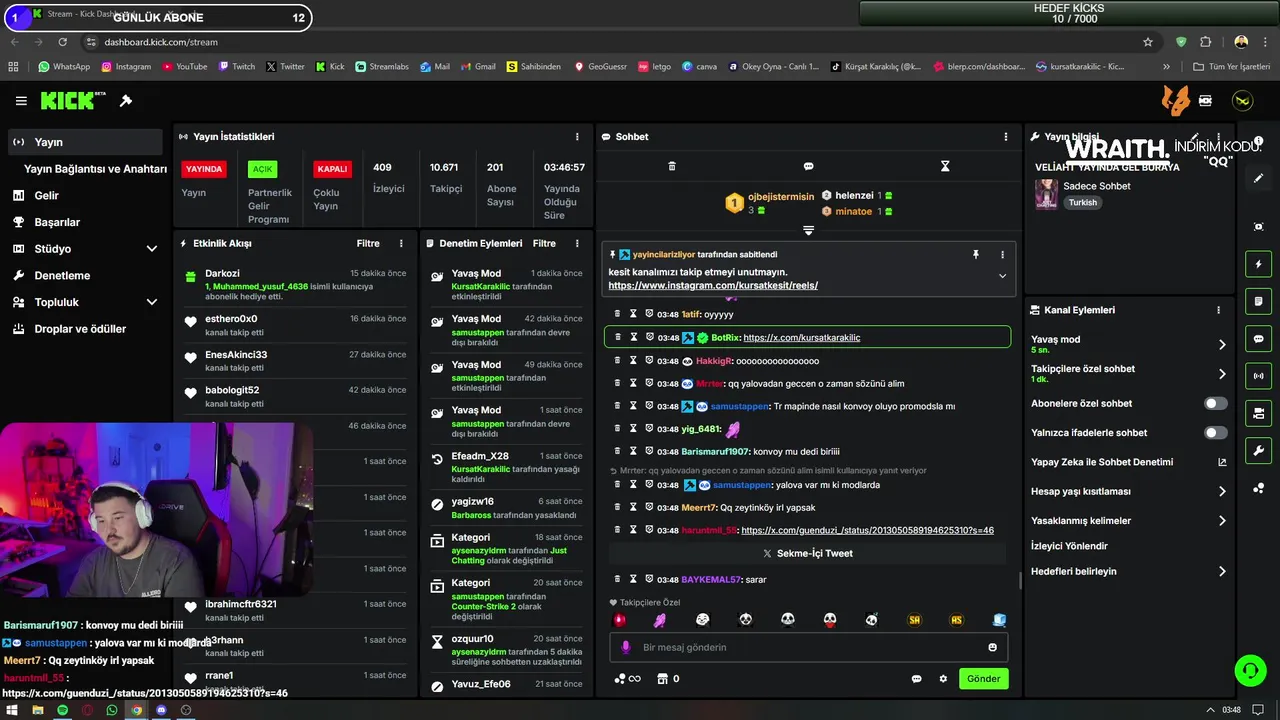Click the browser address bar dashboard.kick.com/stream
1280x720 pixels.
pyautogui.click(x=160, y=42)
